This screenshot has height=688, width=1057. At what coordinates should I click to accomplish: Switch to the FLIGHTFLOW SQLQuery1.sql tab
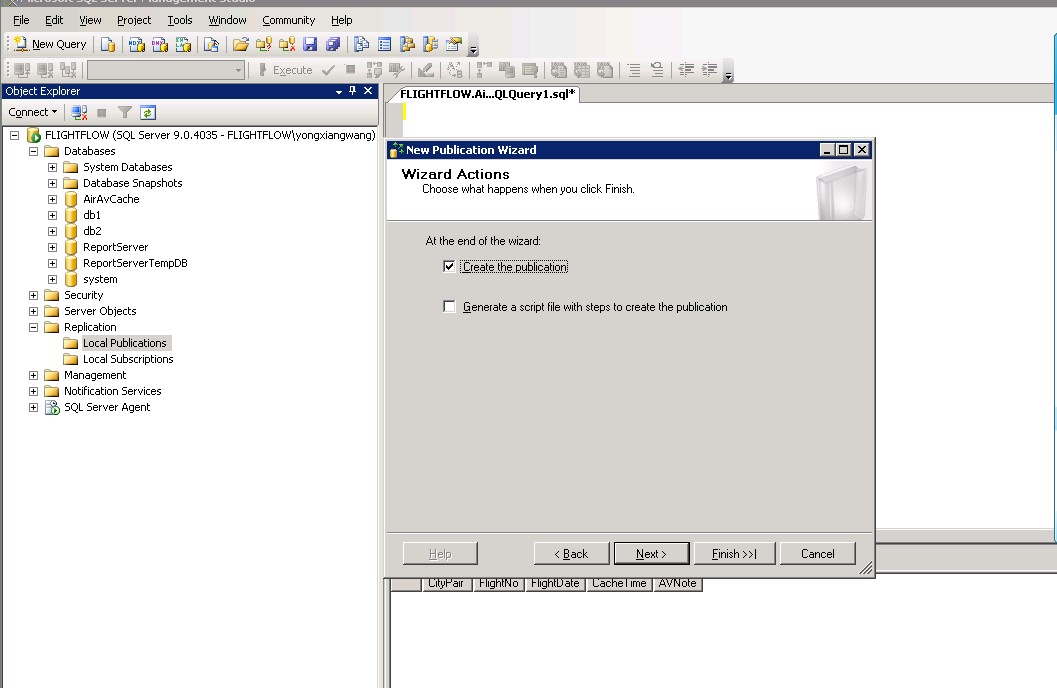(487, 94)
